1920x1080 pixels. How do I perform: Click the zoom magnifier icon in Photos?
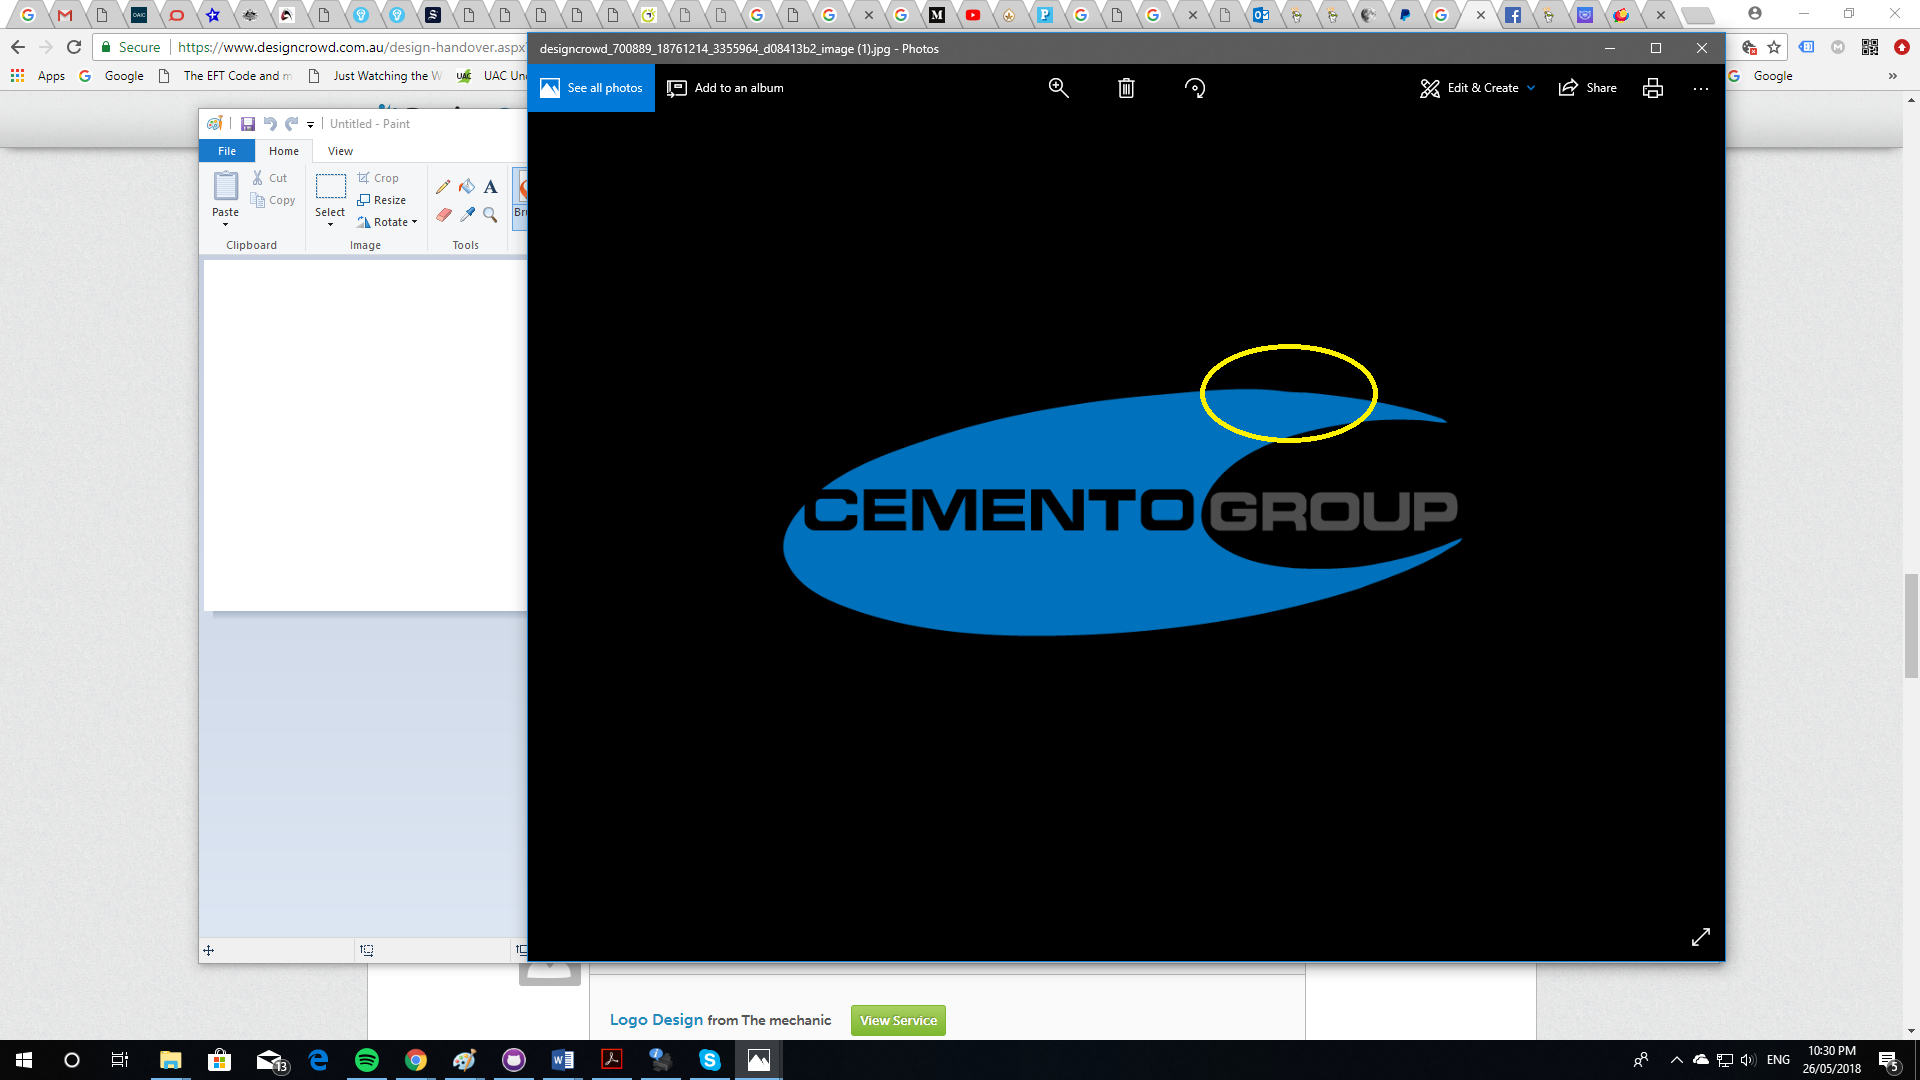tap(1058, 88)
